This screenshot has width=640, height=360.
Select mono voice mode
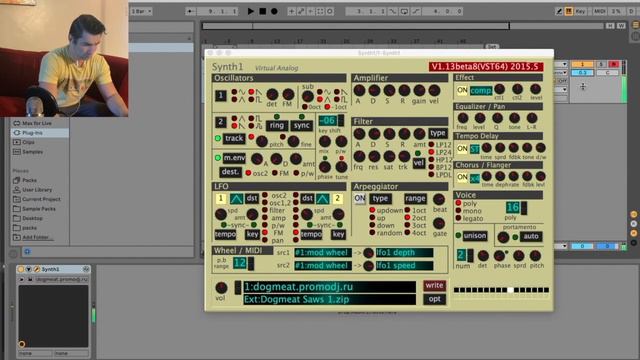click(x=458, y=211)
